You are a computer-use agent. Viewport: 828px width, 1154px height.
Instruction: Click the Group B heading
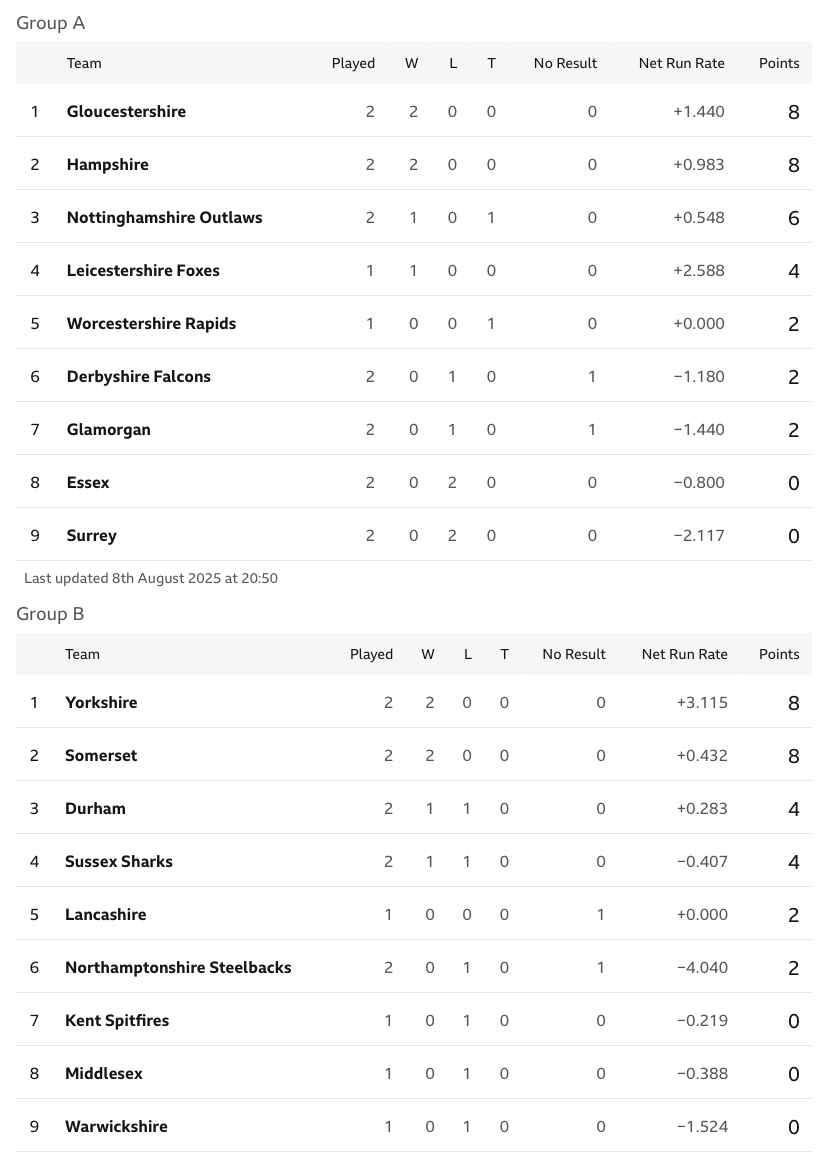tap(50, 614)
